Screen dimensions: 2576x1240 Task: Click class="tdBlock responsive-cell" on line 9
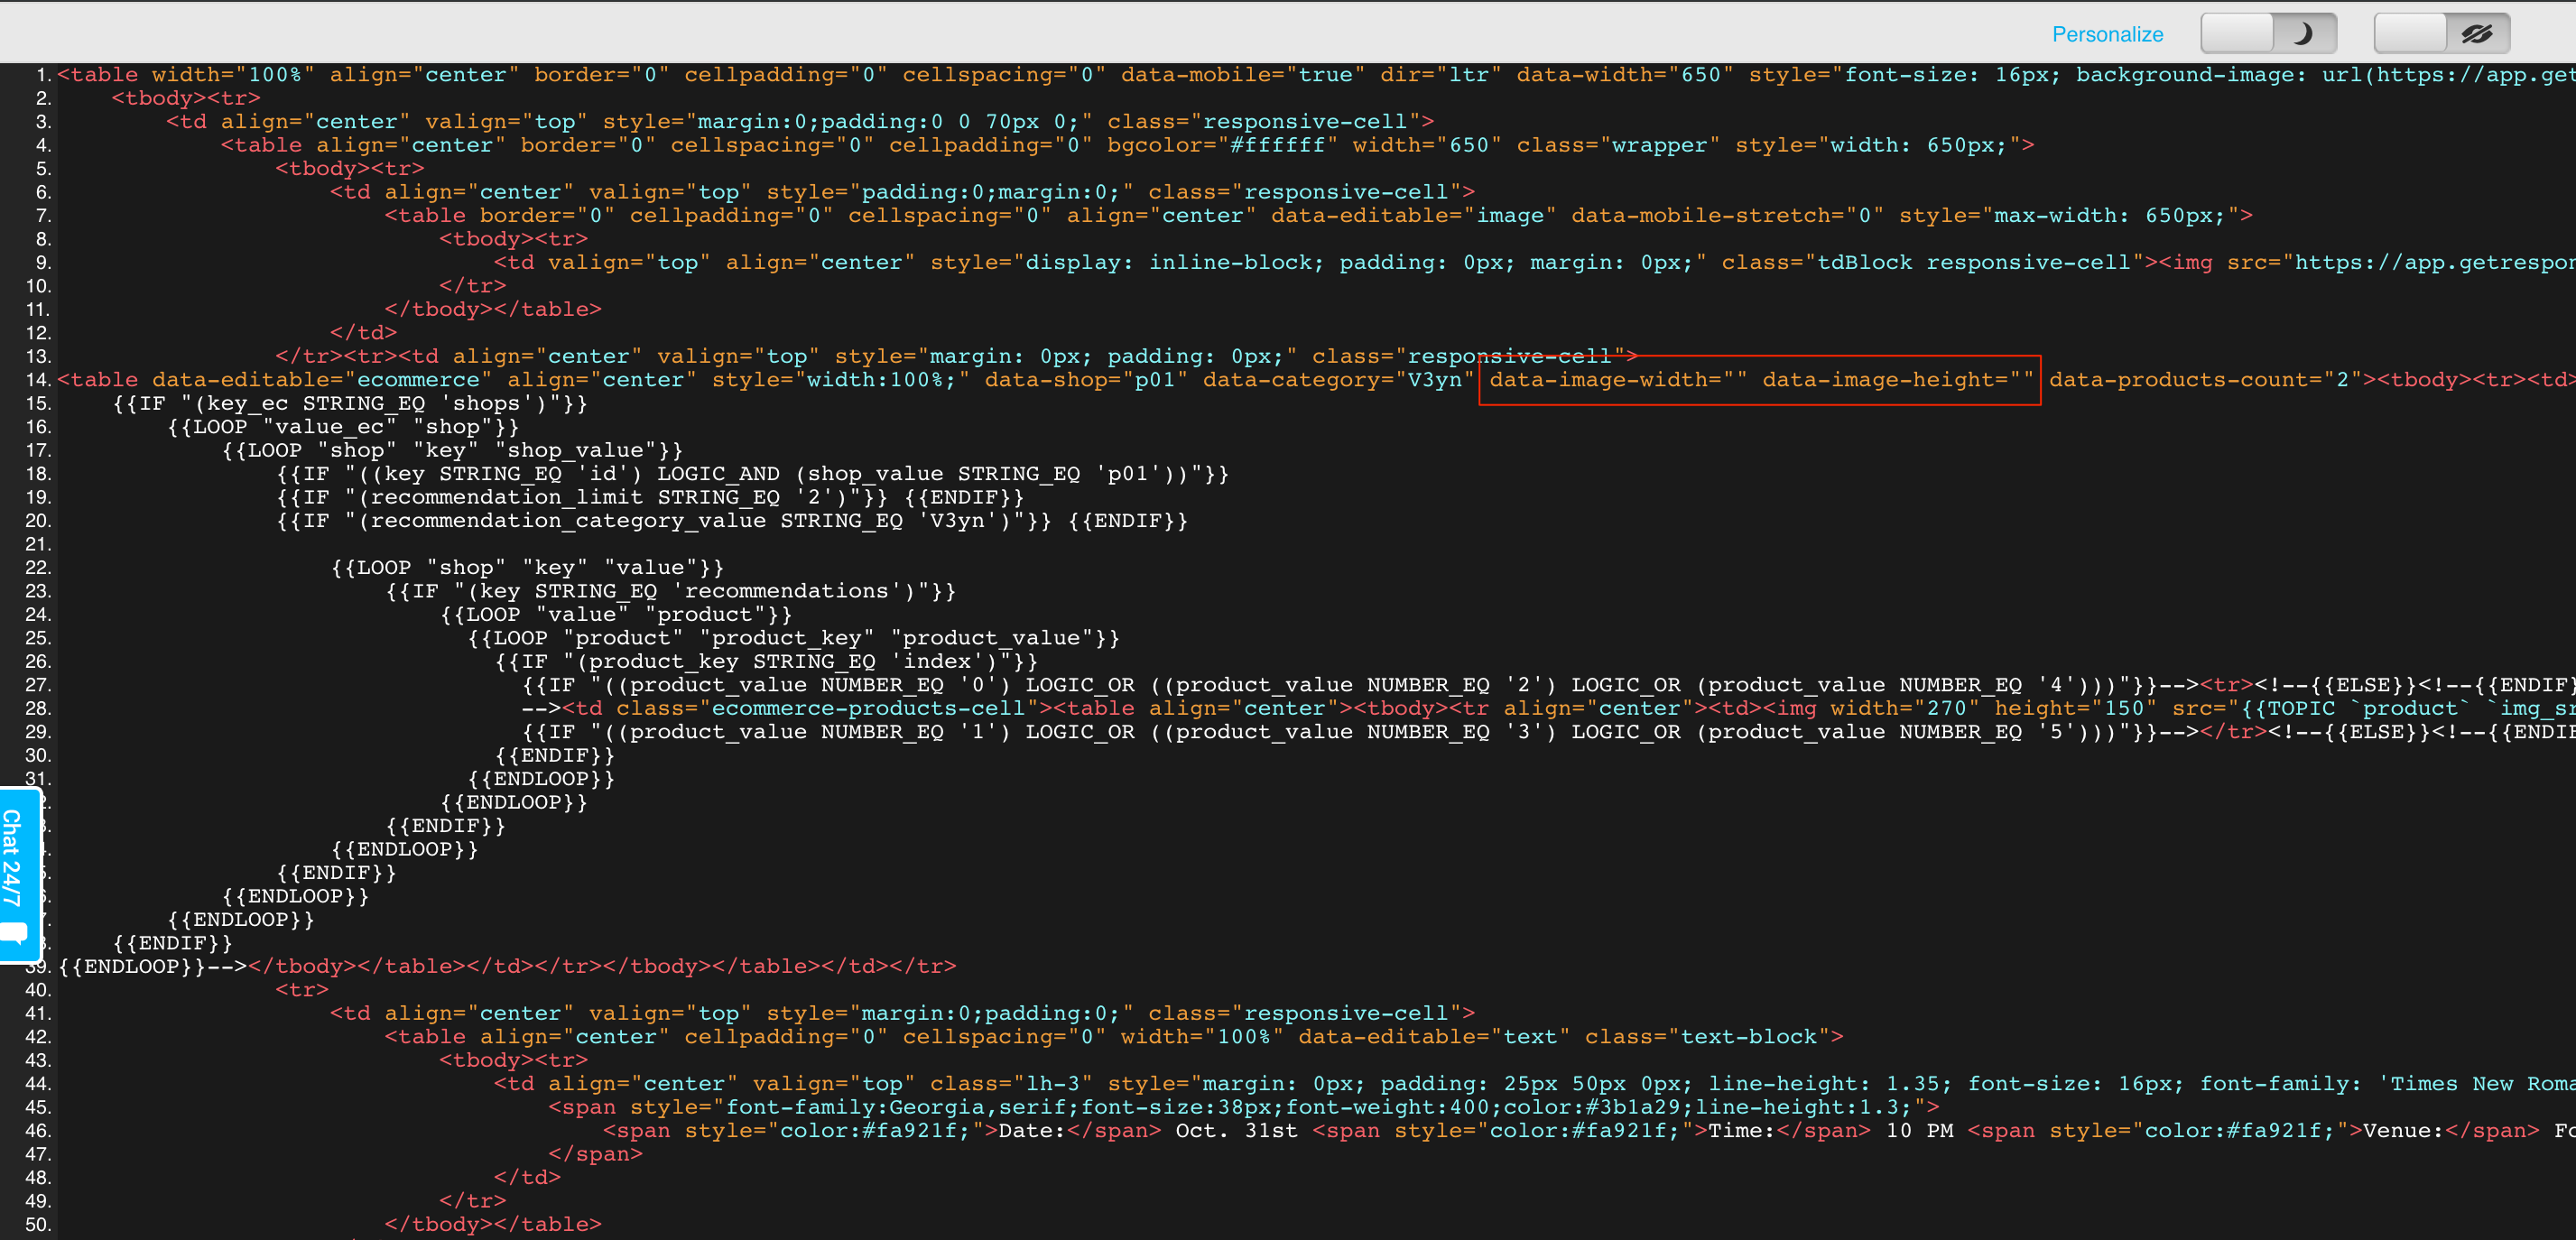point(1933,263)
